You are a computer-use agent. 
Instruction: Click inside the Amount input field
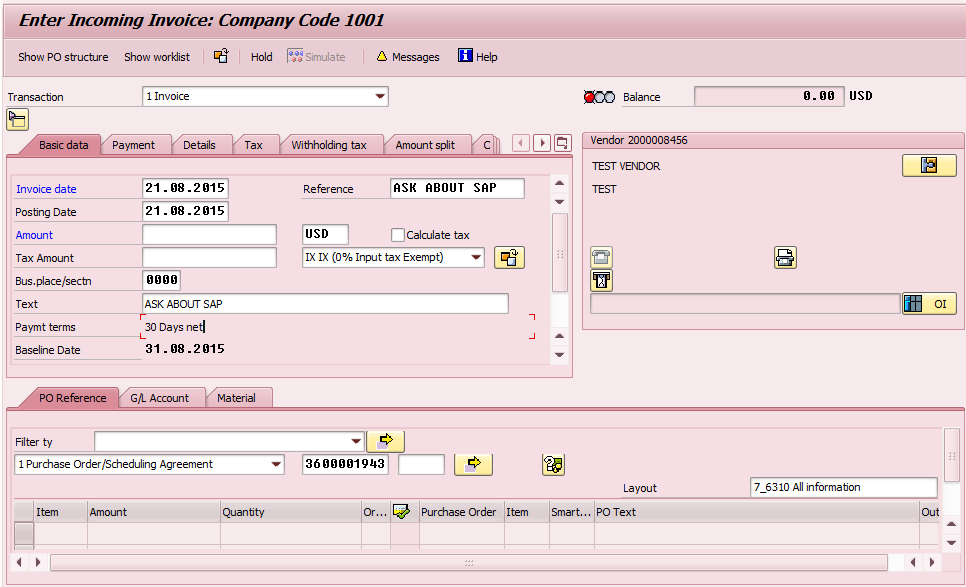tap(208, 235)
